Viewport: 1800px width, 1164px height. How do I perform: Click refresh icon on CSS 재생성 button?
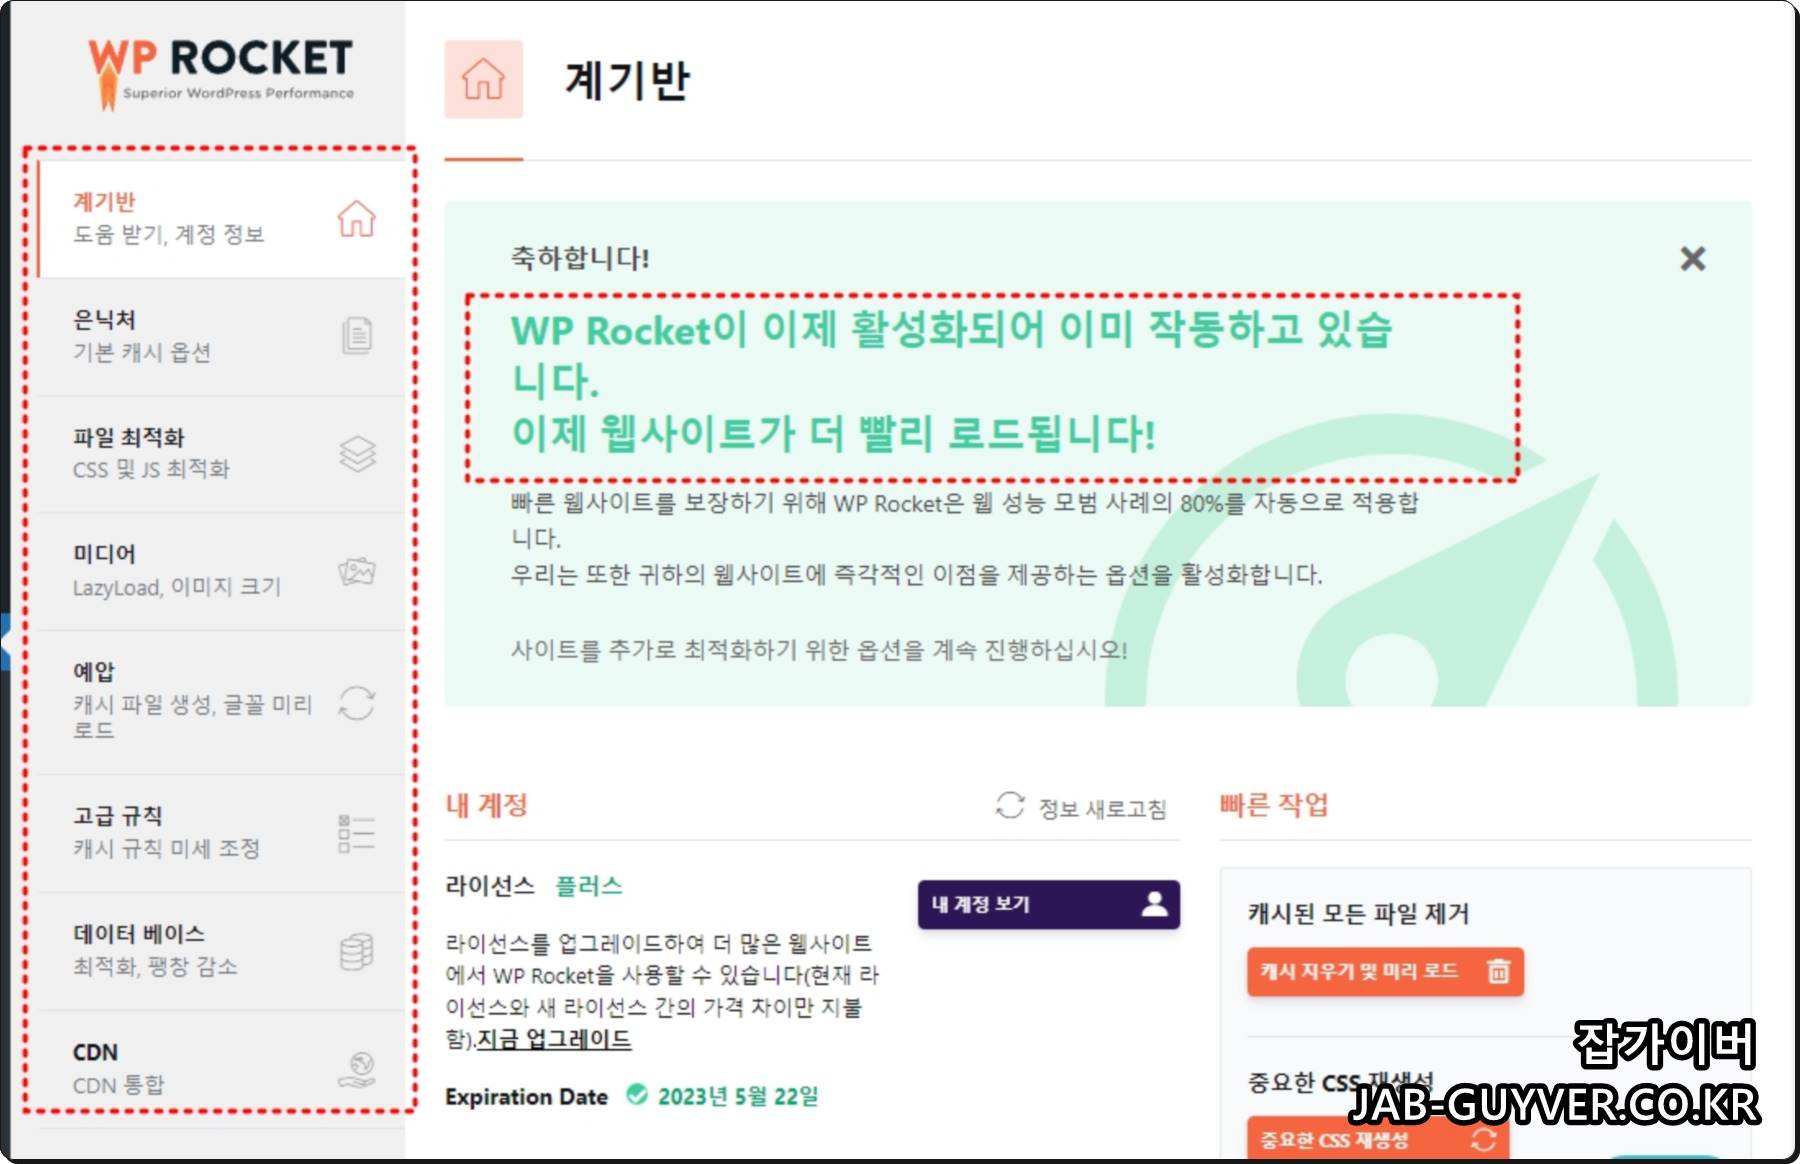pyautogui.click(x=1484, y=1139)
